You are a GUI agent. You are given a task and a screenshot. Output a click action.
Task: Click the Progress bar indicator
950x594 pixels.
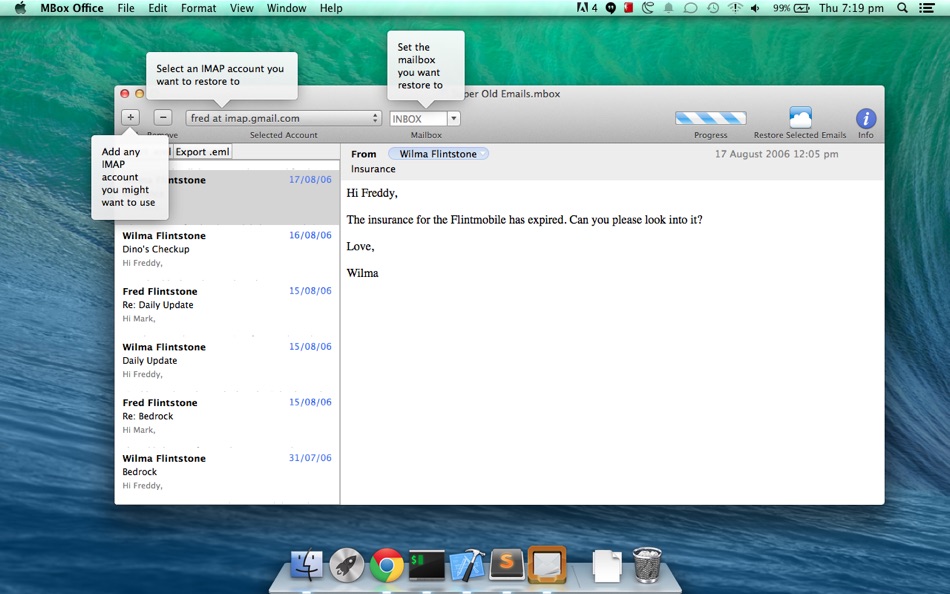(x=711, y=118)
